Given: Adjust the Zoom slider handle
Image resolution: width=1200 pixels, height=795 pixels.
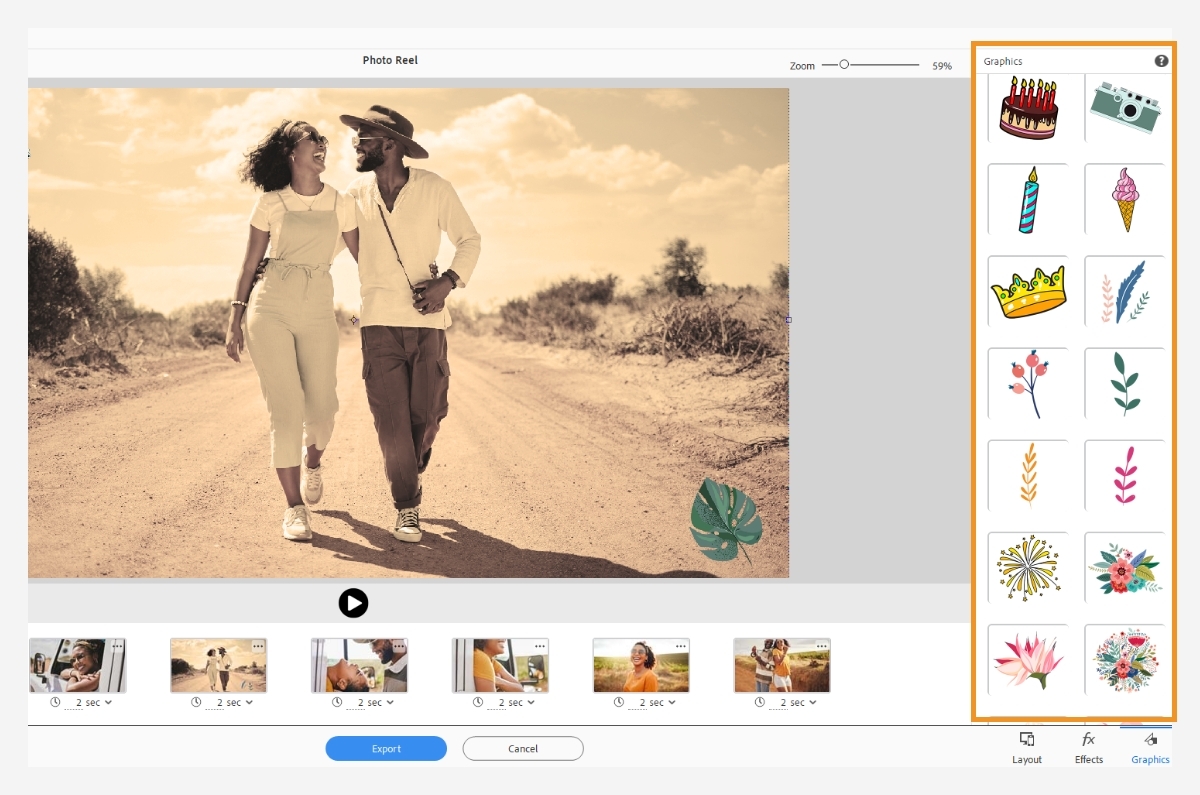Looking at the screenshot, I should (845, 64).
